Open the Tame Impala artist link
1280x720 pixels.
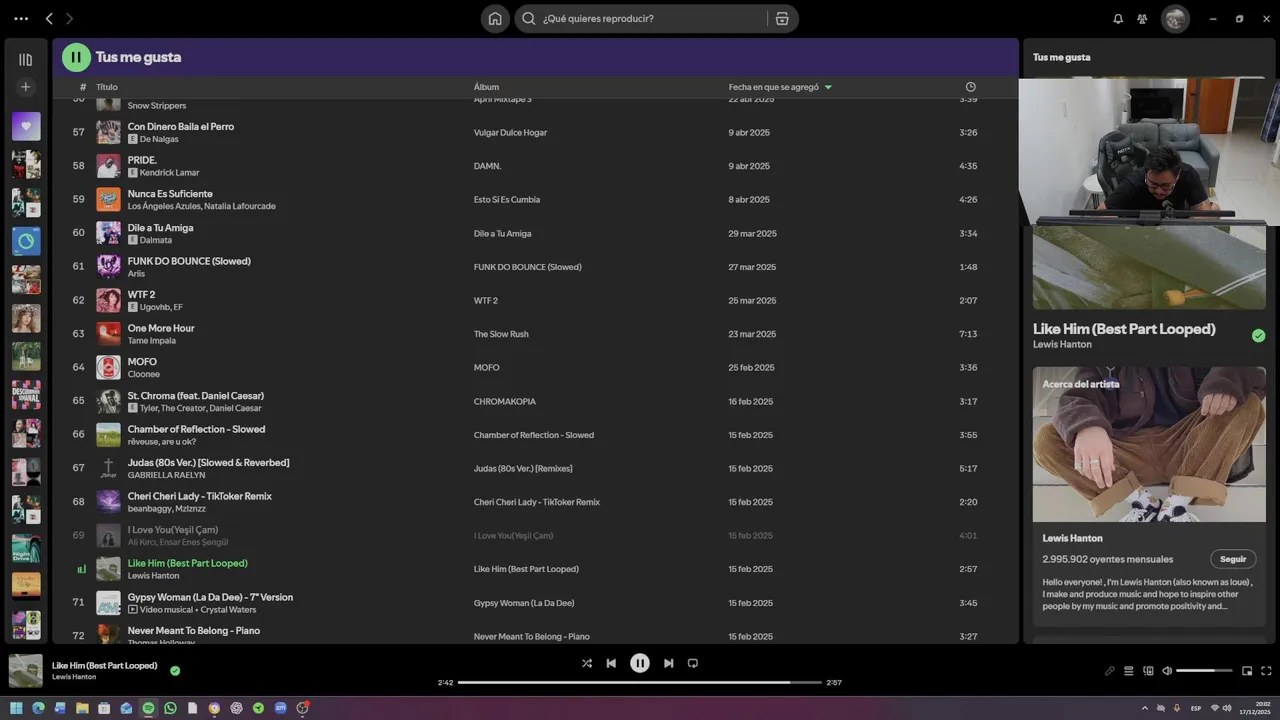tap(151, 341)
